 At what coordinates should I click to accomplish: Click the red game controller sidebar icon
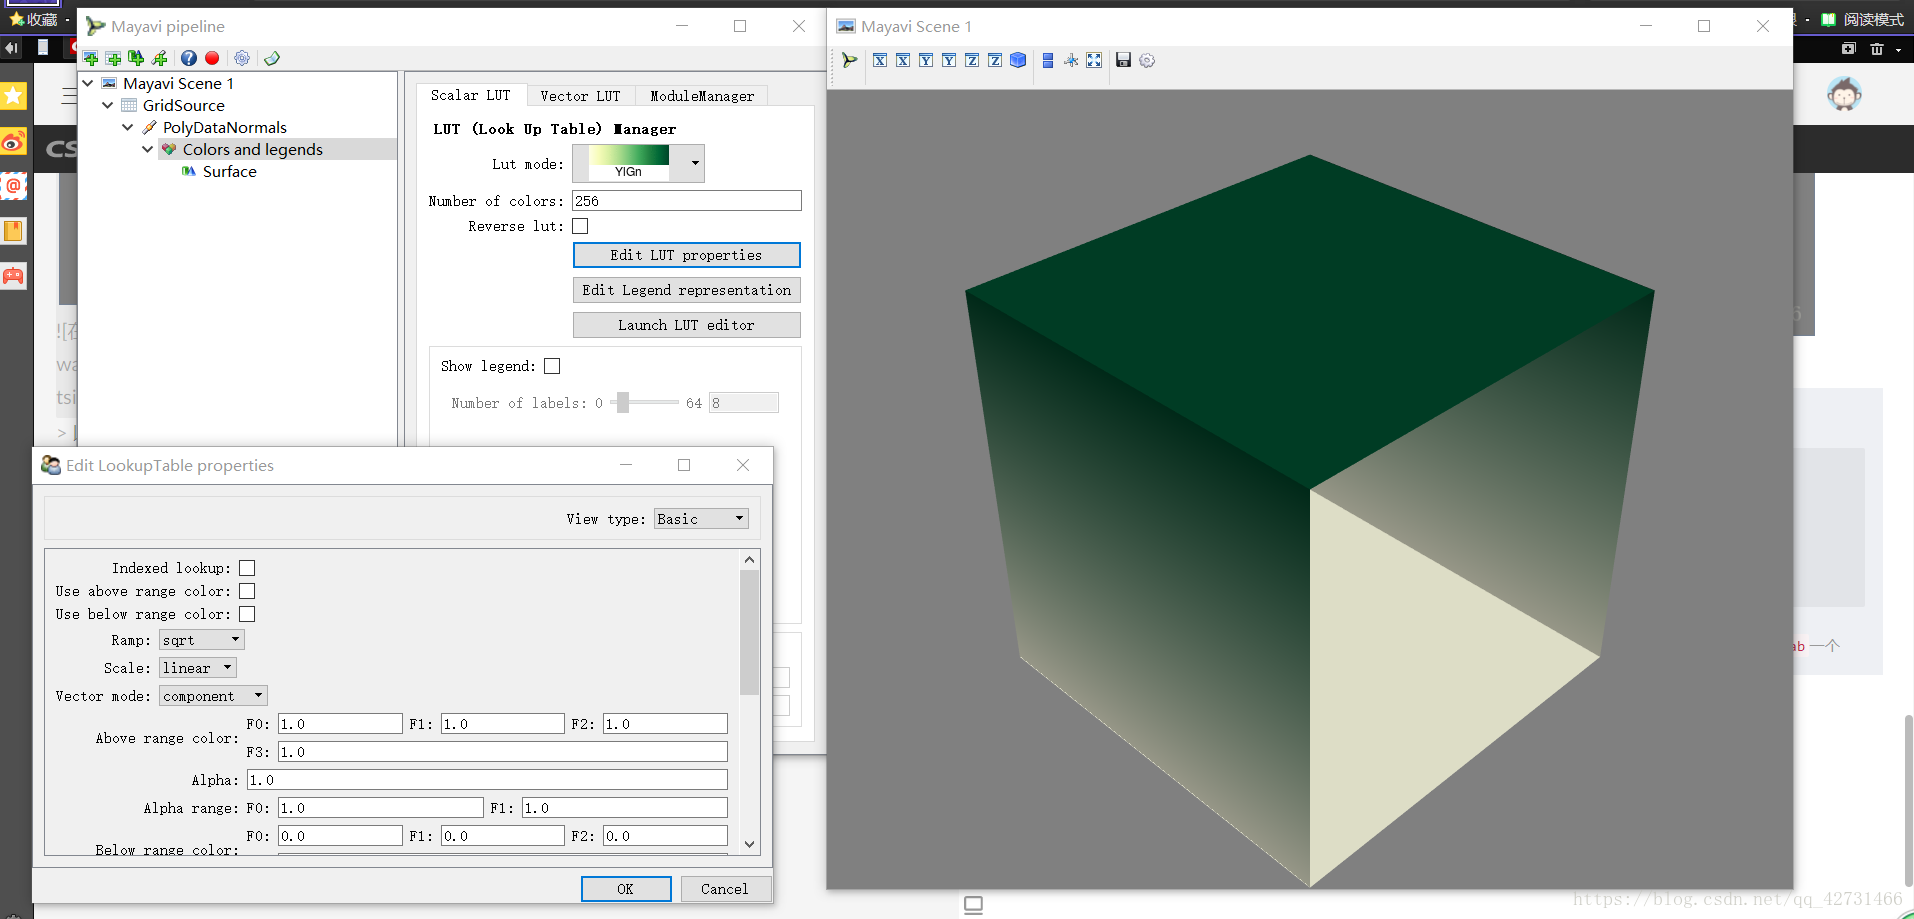point(13,276)
